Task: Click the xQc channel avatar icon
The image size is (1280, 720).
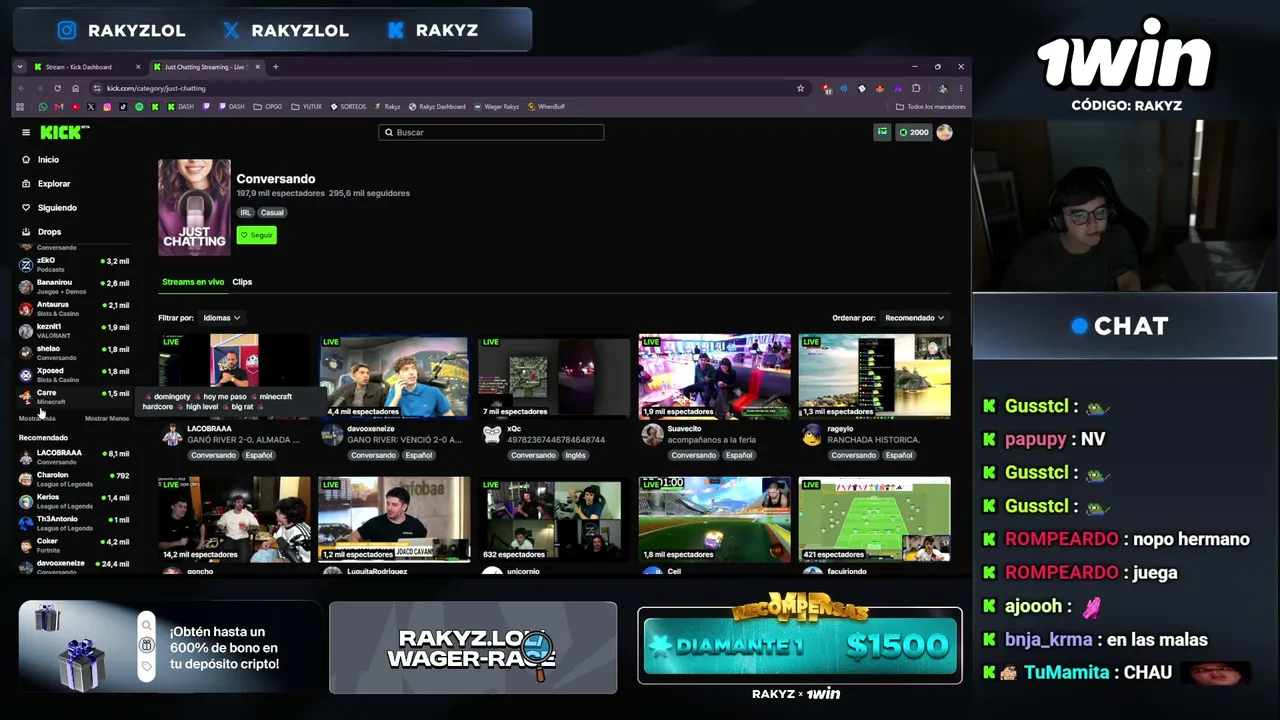Action: (492, 434)
